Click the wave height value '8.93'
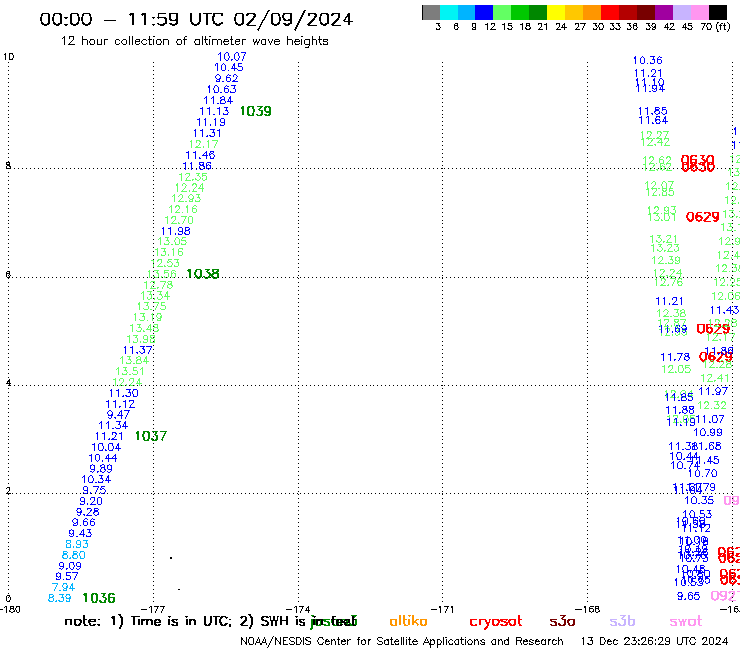 pyautogui.click(x=77, y=544)
